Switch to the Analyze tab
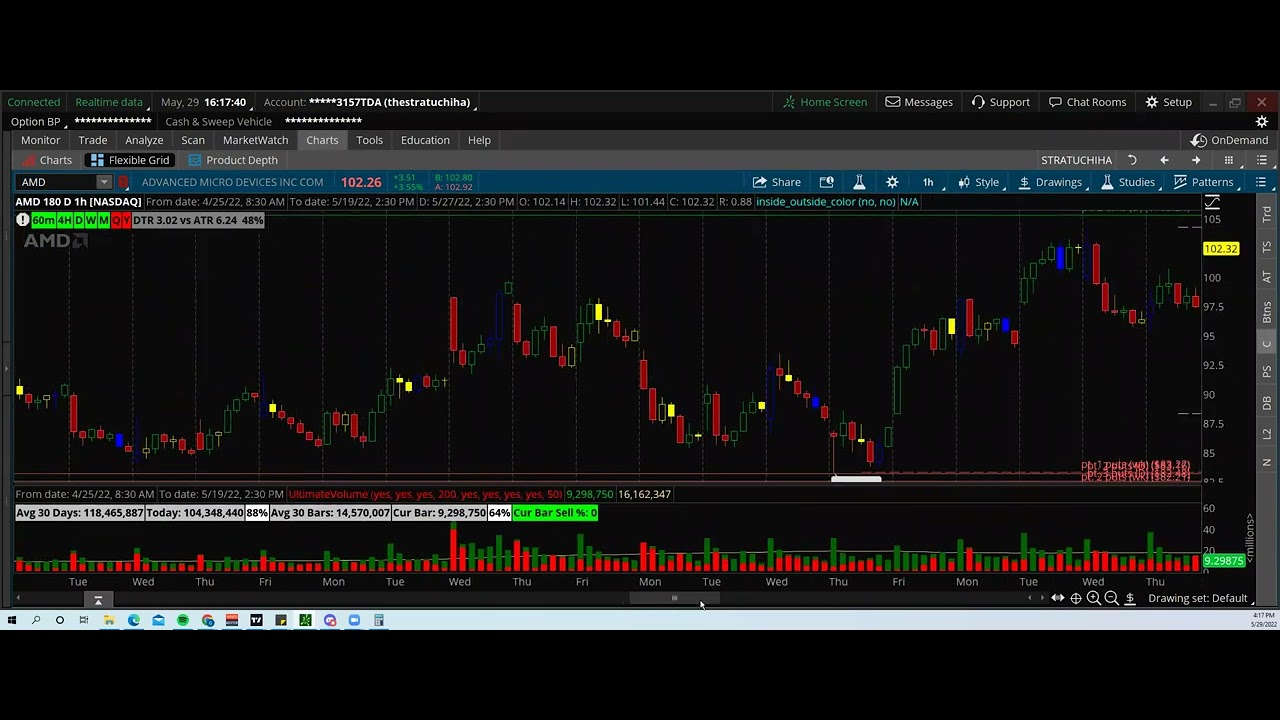 coord(144,140)
